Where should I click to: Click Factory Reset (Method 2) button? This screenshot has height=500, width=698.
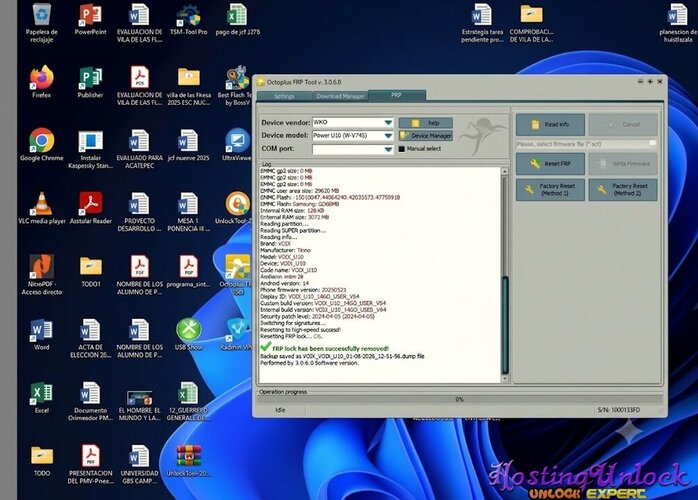coord(623,190)
